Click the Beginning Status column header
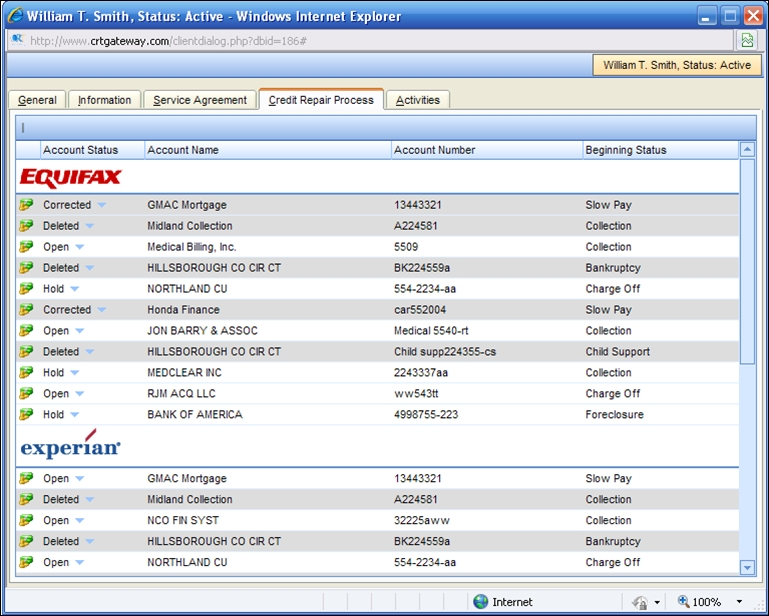 click(625, 150)
